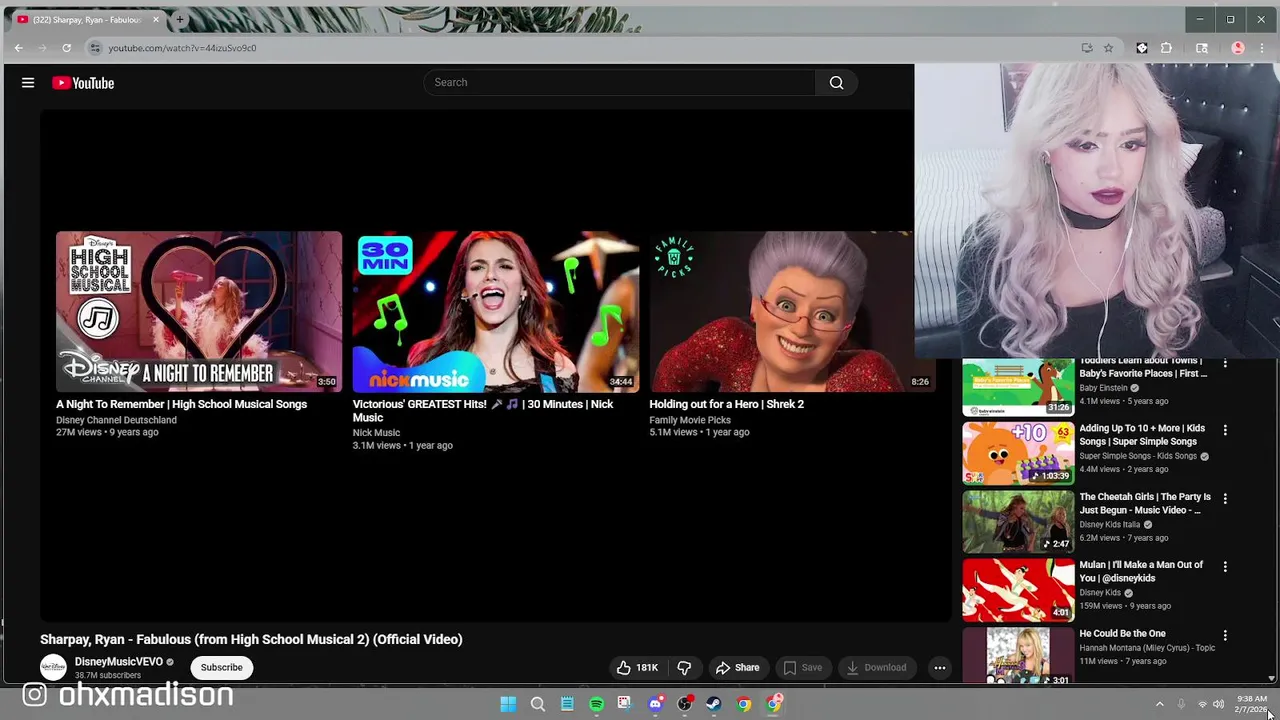Open the clock and date in taskbar
The height and width of the screenshot is (720, 1280).
1251,704
